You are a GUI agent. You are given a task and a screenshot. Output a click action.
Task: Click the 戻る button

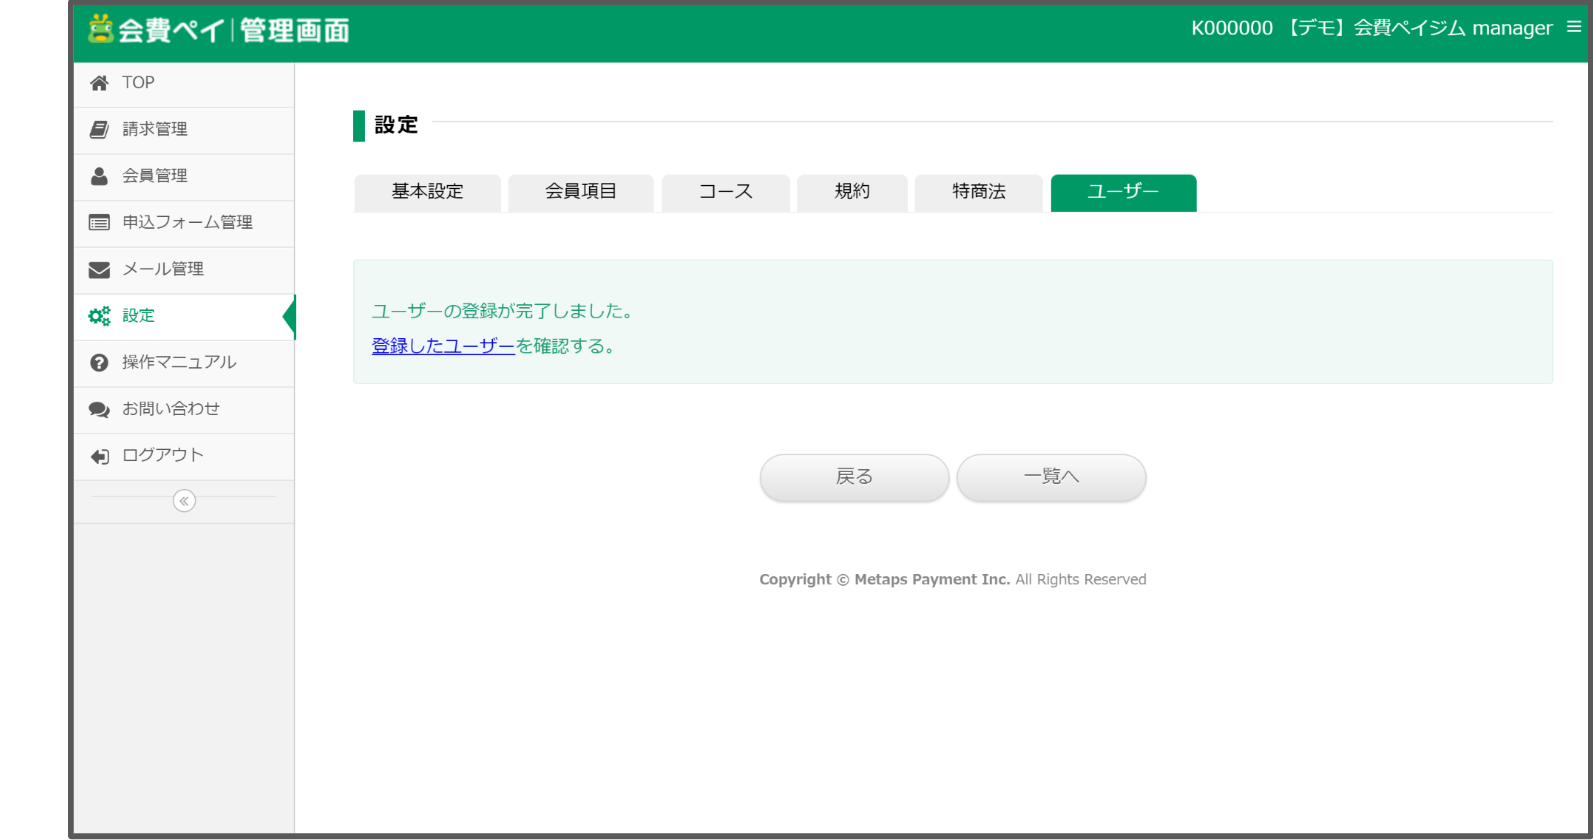(854, 477)
